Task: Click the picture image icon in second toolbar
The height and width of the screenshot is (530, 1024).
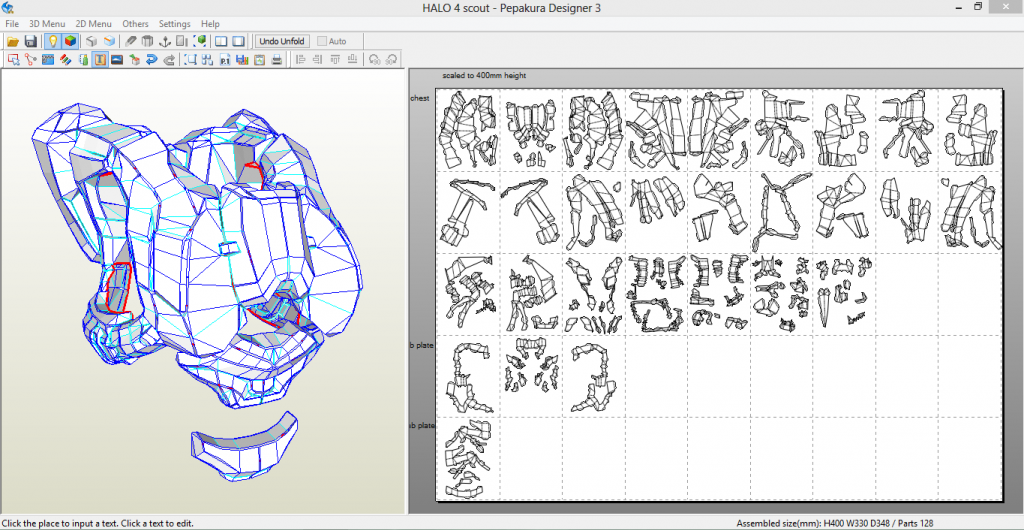Action: pyautogui.click(x=117, y=60)
